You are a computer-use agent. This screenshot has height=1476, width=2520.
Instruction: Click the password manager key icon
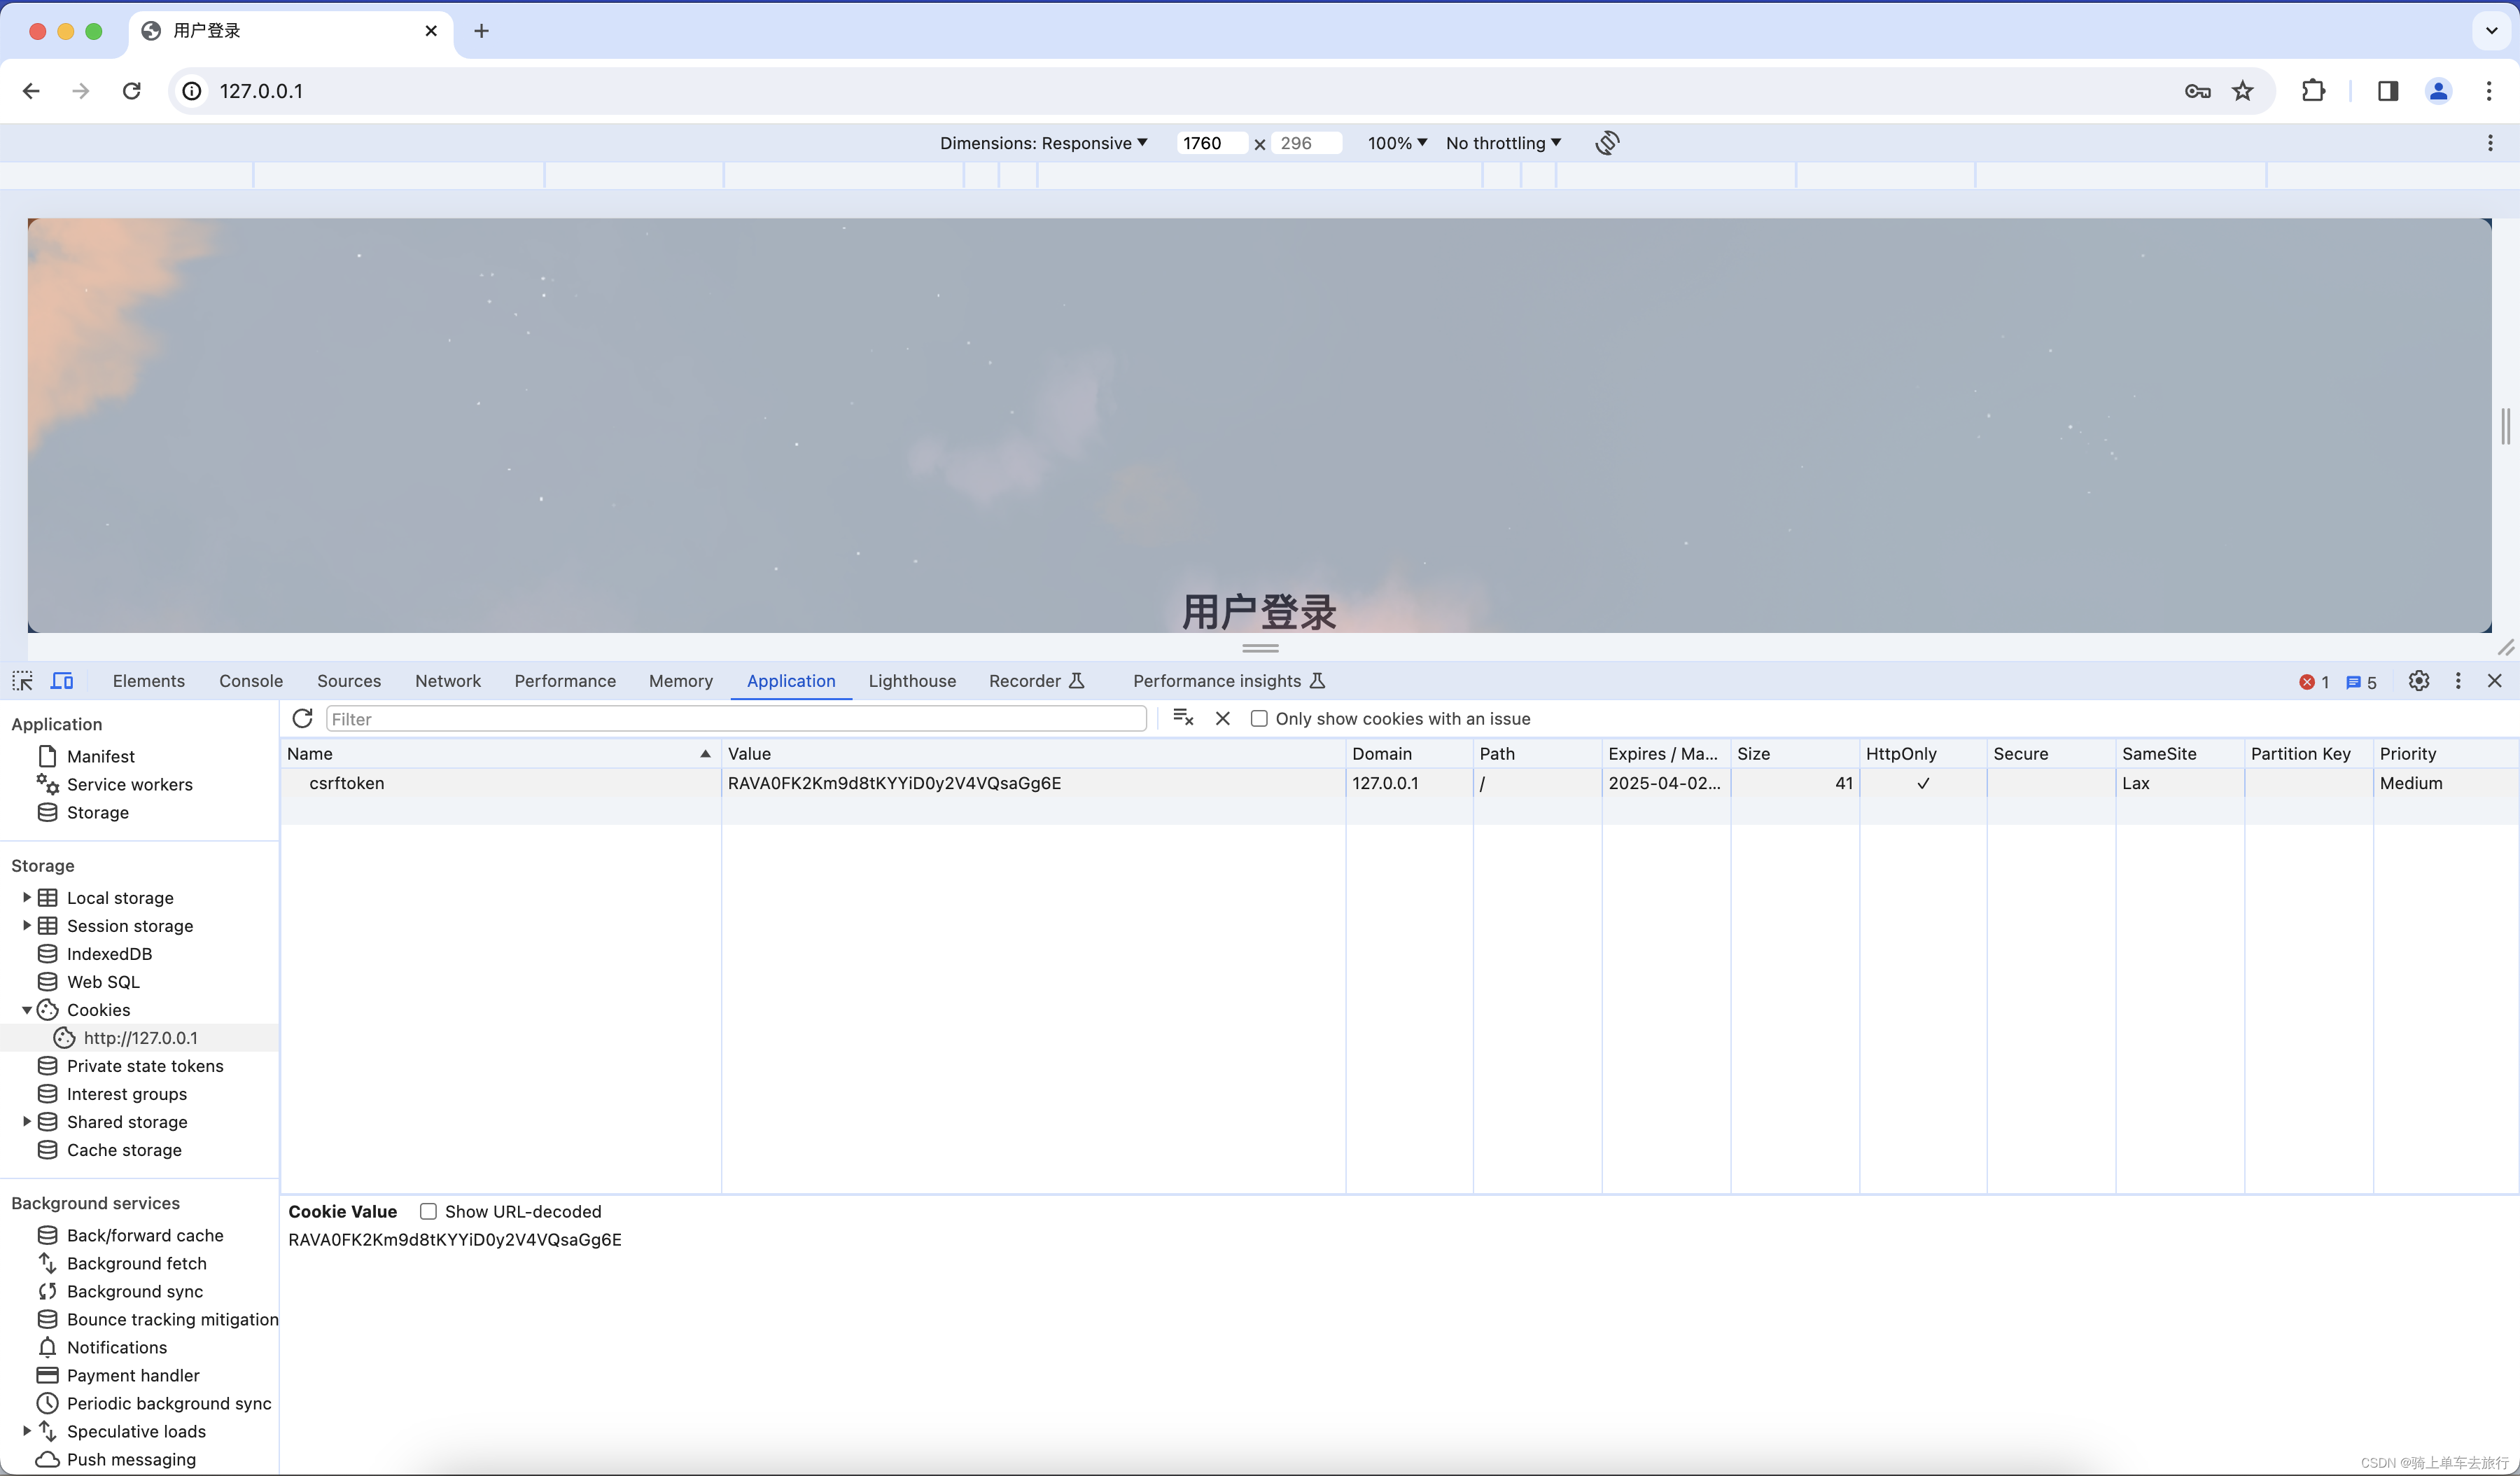pos(2197,91)
